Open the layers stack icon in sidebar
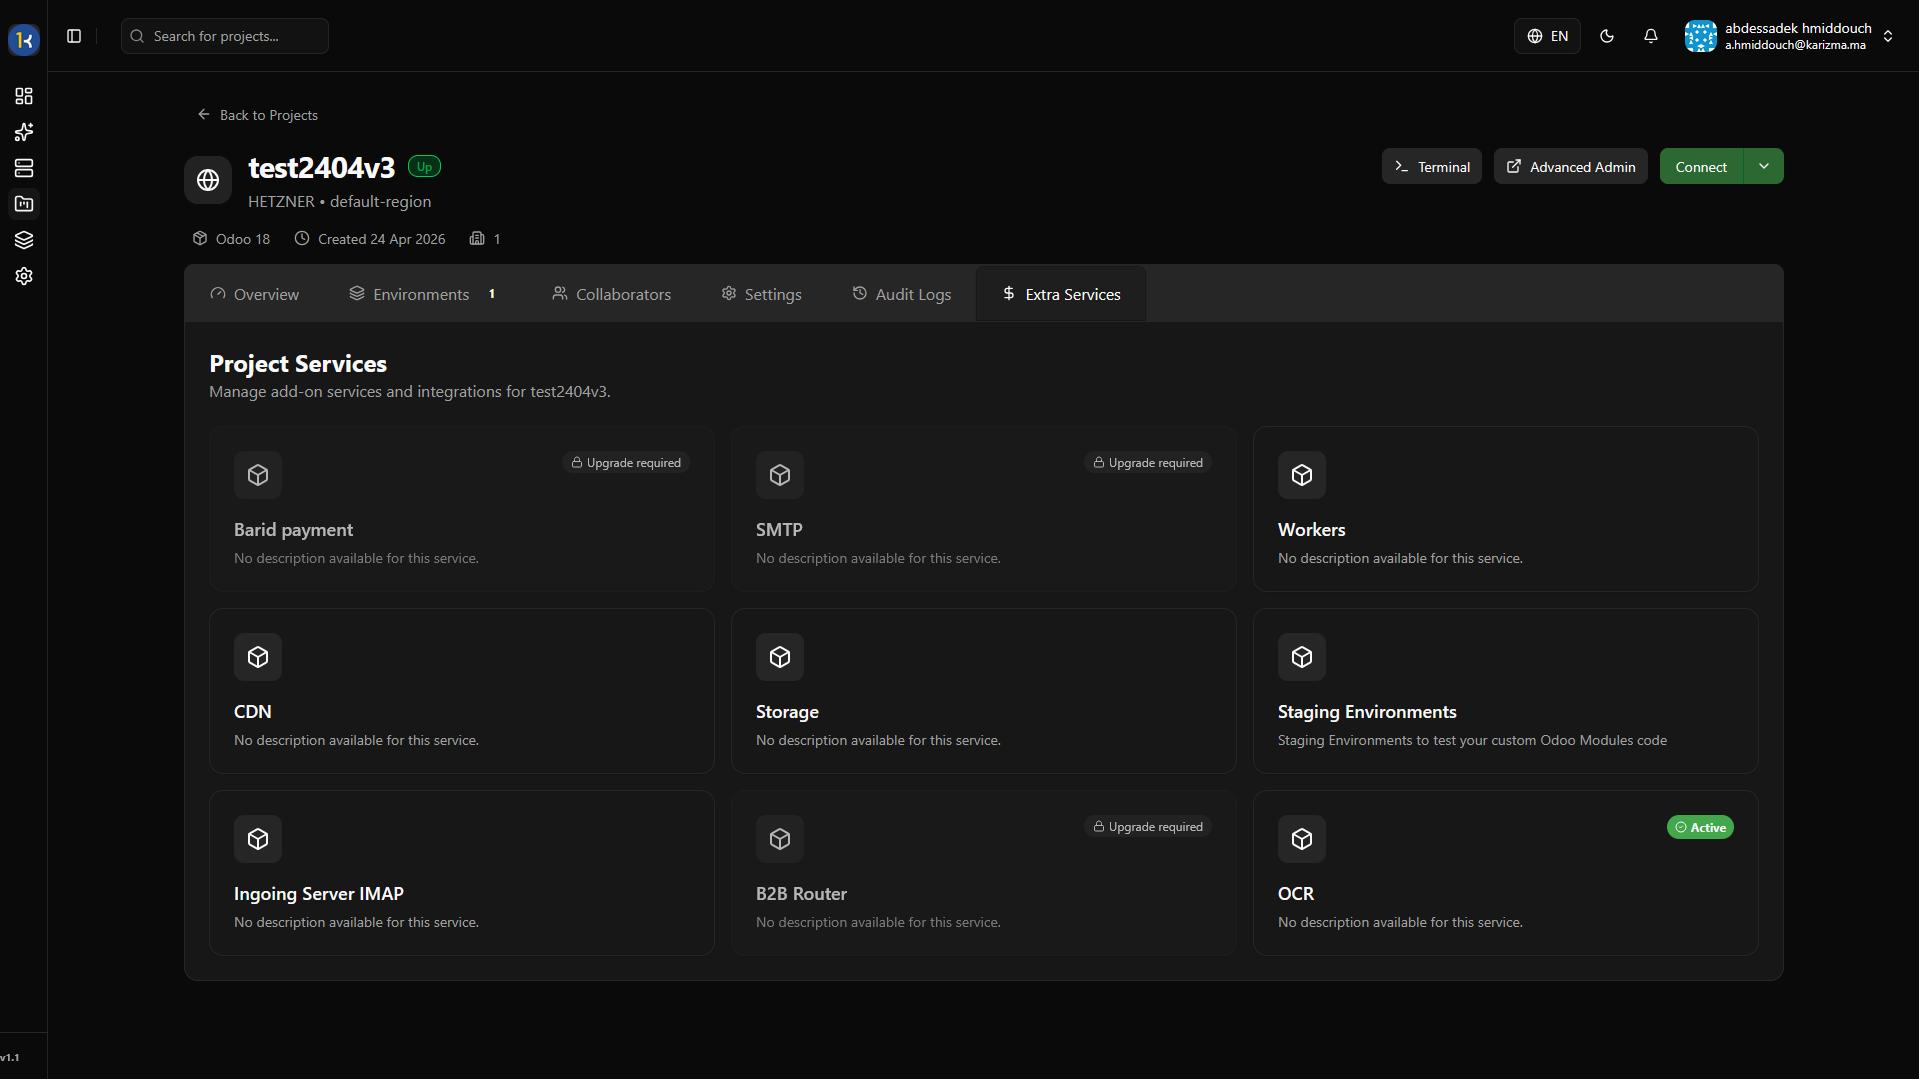The width and height of the screenshot is (1919, 1079). 24,240
